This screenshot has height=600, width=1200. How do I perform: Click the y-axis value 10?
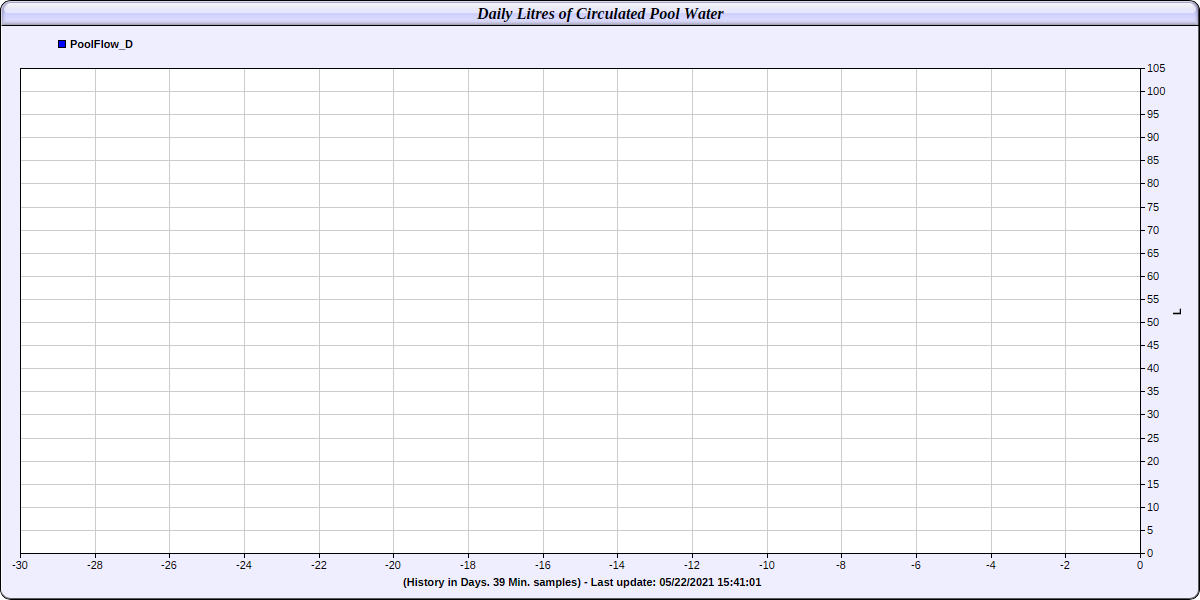(1153, 507)
